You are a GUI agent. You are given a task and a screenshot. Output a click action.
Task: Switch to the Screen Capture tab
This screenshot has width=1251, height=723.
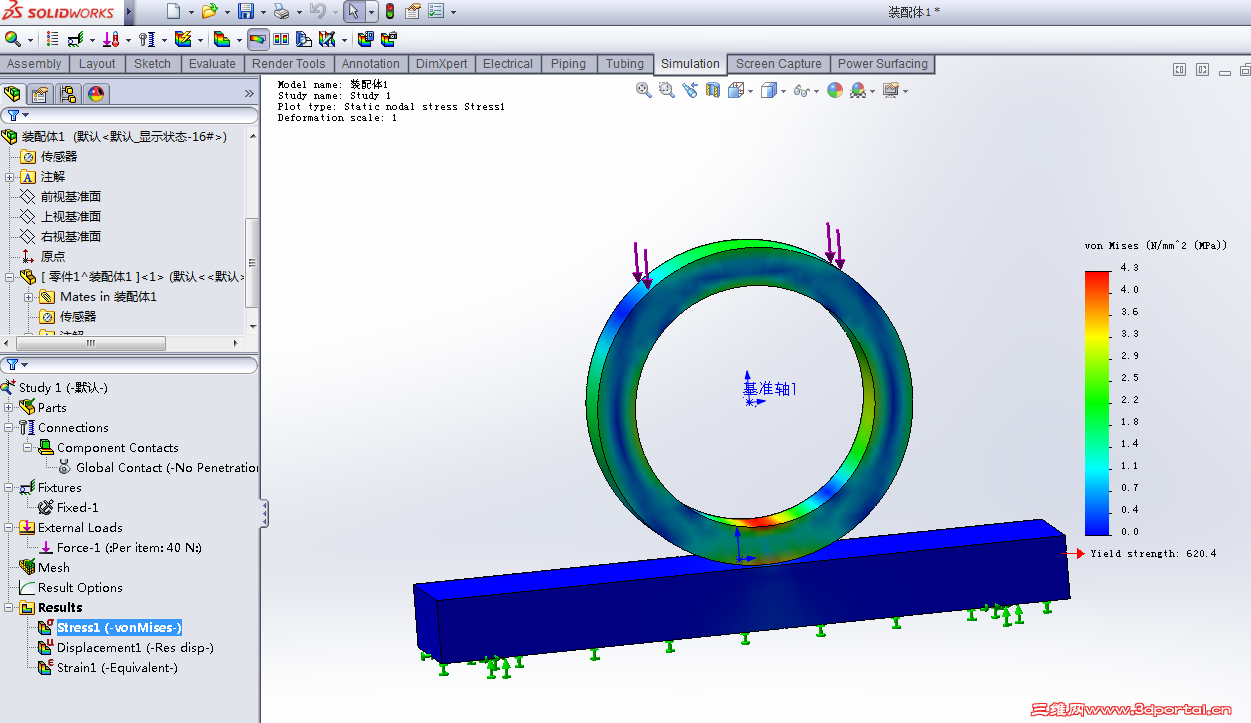[x=779, y=64]
